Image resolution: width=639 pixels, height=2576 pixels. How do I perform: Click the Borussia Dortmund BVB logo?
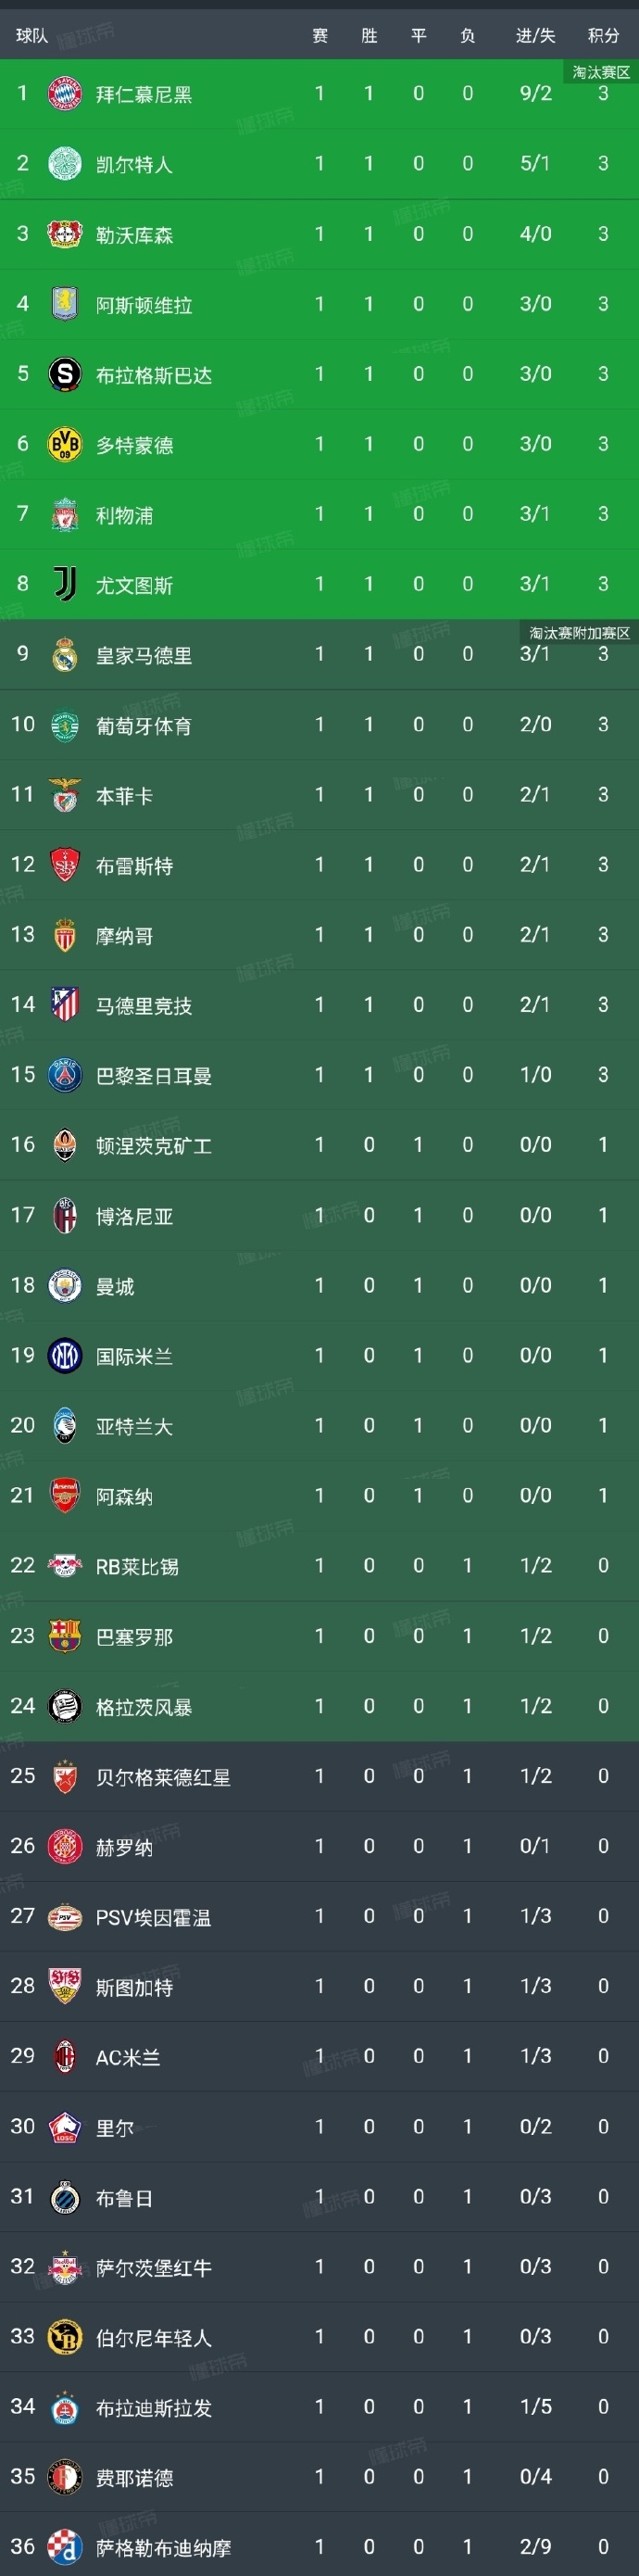(65, 444)
